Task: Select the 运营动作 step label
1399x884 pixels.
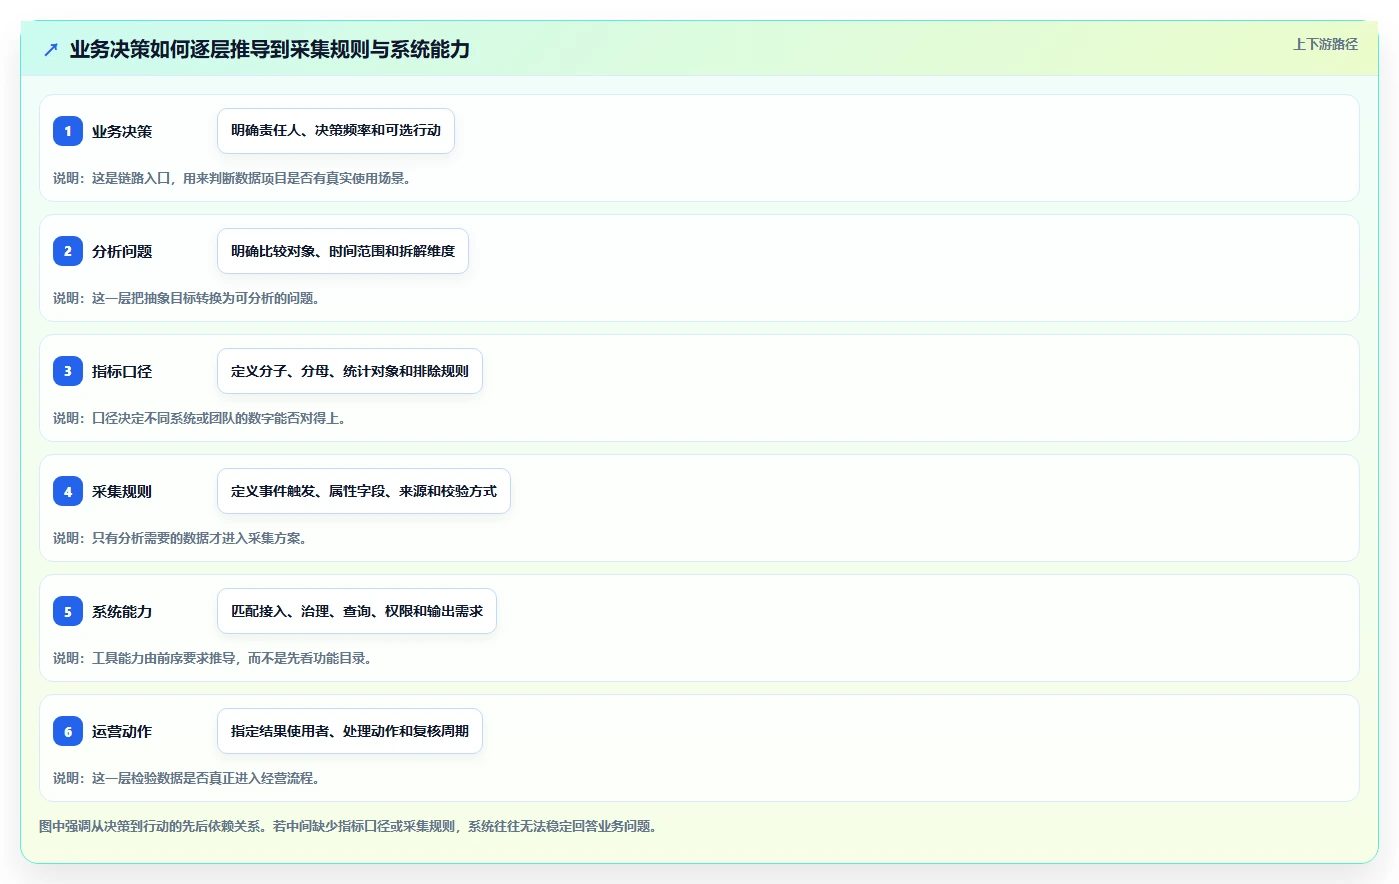Action: [x=122, y=731]
